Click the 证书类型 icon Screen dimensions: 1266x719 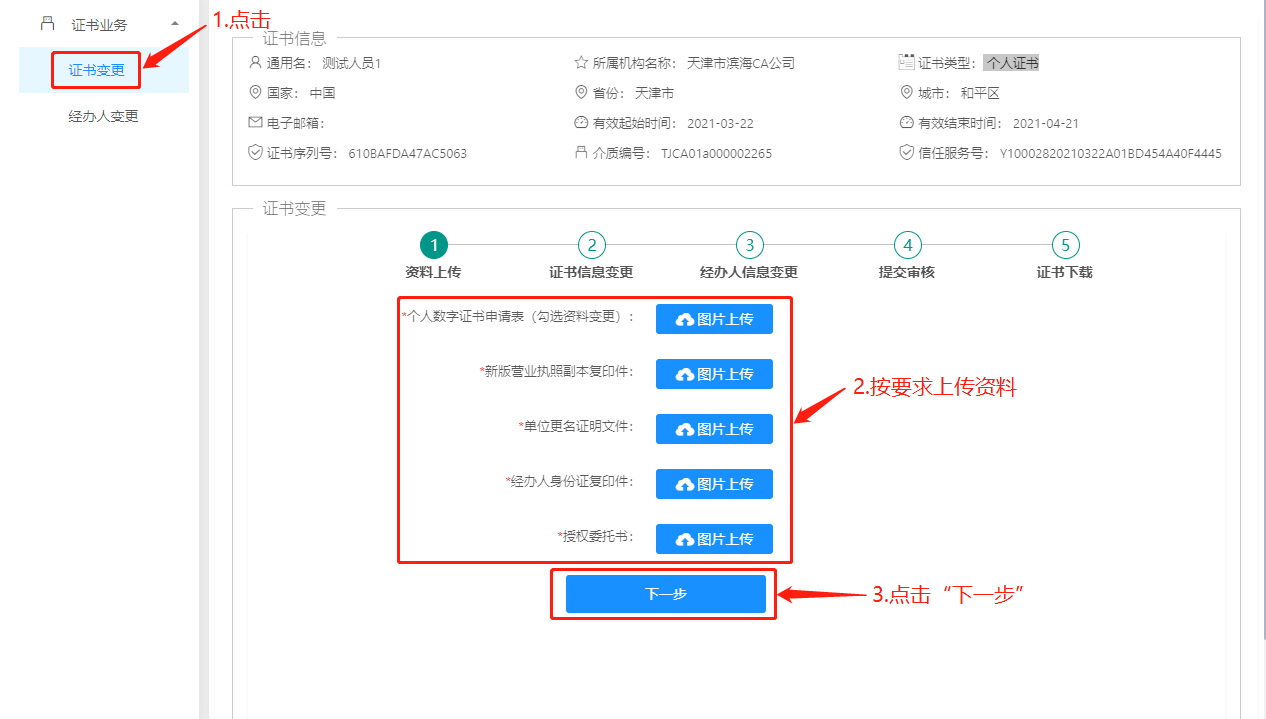click(907, 62)
